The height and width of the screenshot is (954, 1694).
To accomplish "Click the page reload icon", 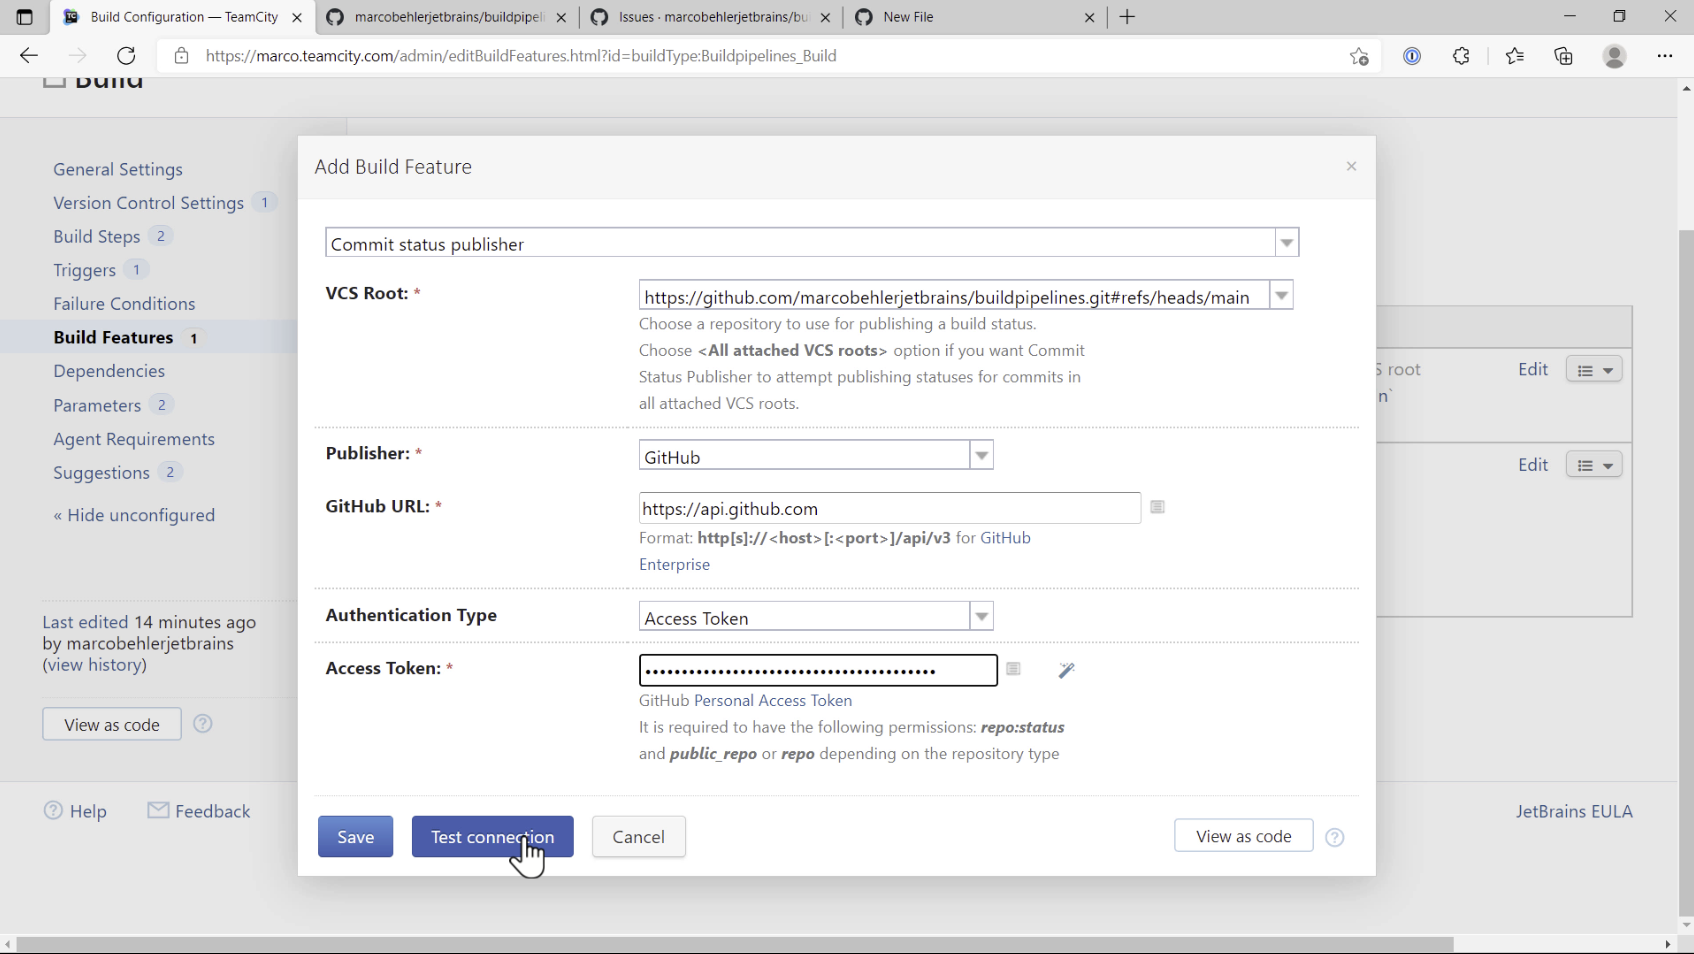I will pyautogui.click(x=126, y=56).
